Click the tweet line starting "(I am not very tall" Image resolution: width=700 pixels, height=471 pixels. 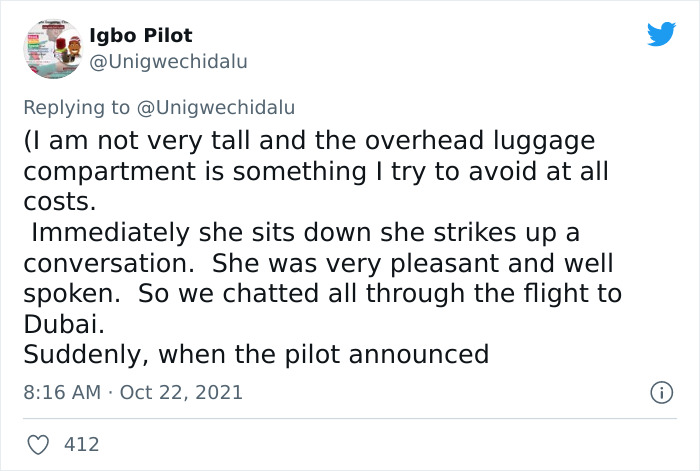click(309, 139)
